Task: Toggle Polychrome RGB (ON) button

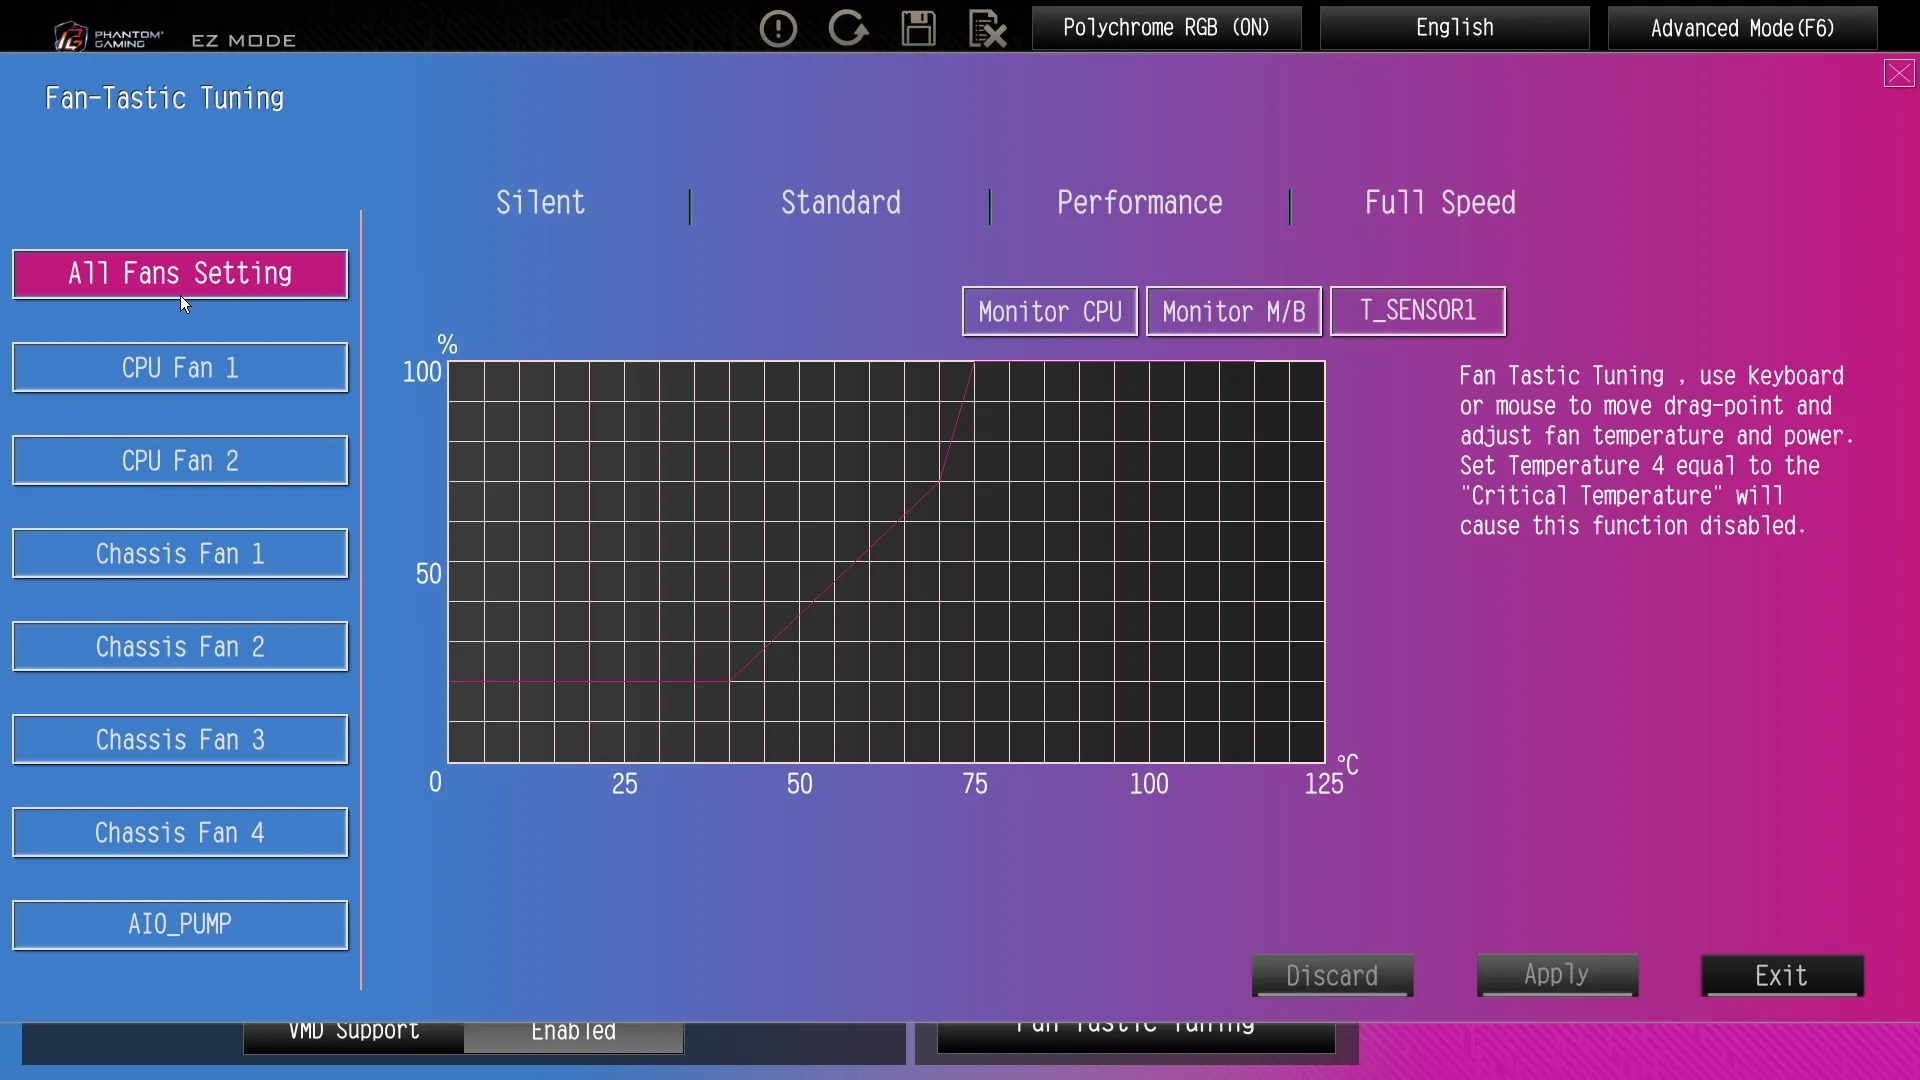Action: (1166, 28)
